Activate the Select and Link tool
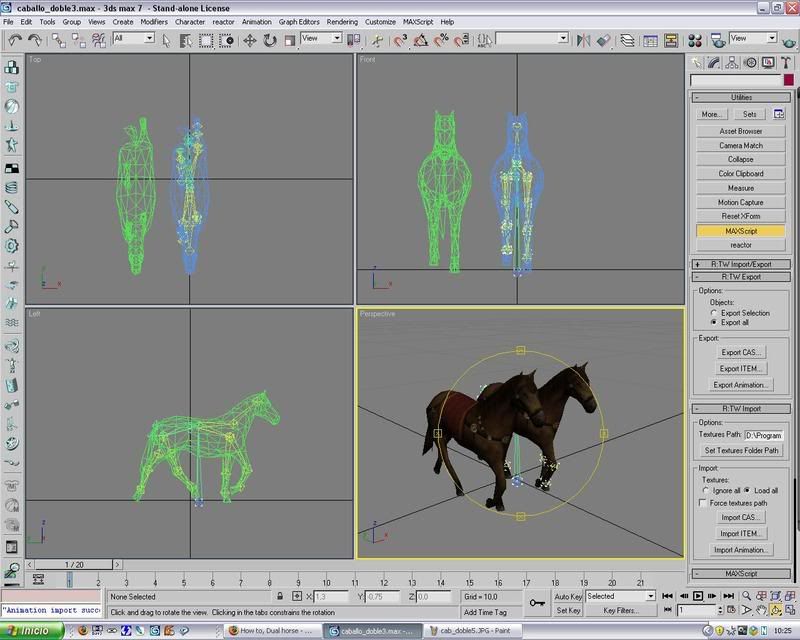800x640 pixels. 58,40
